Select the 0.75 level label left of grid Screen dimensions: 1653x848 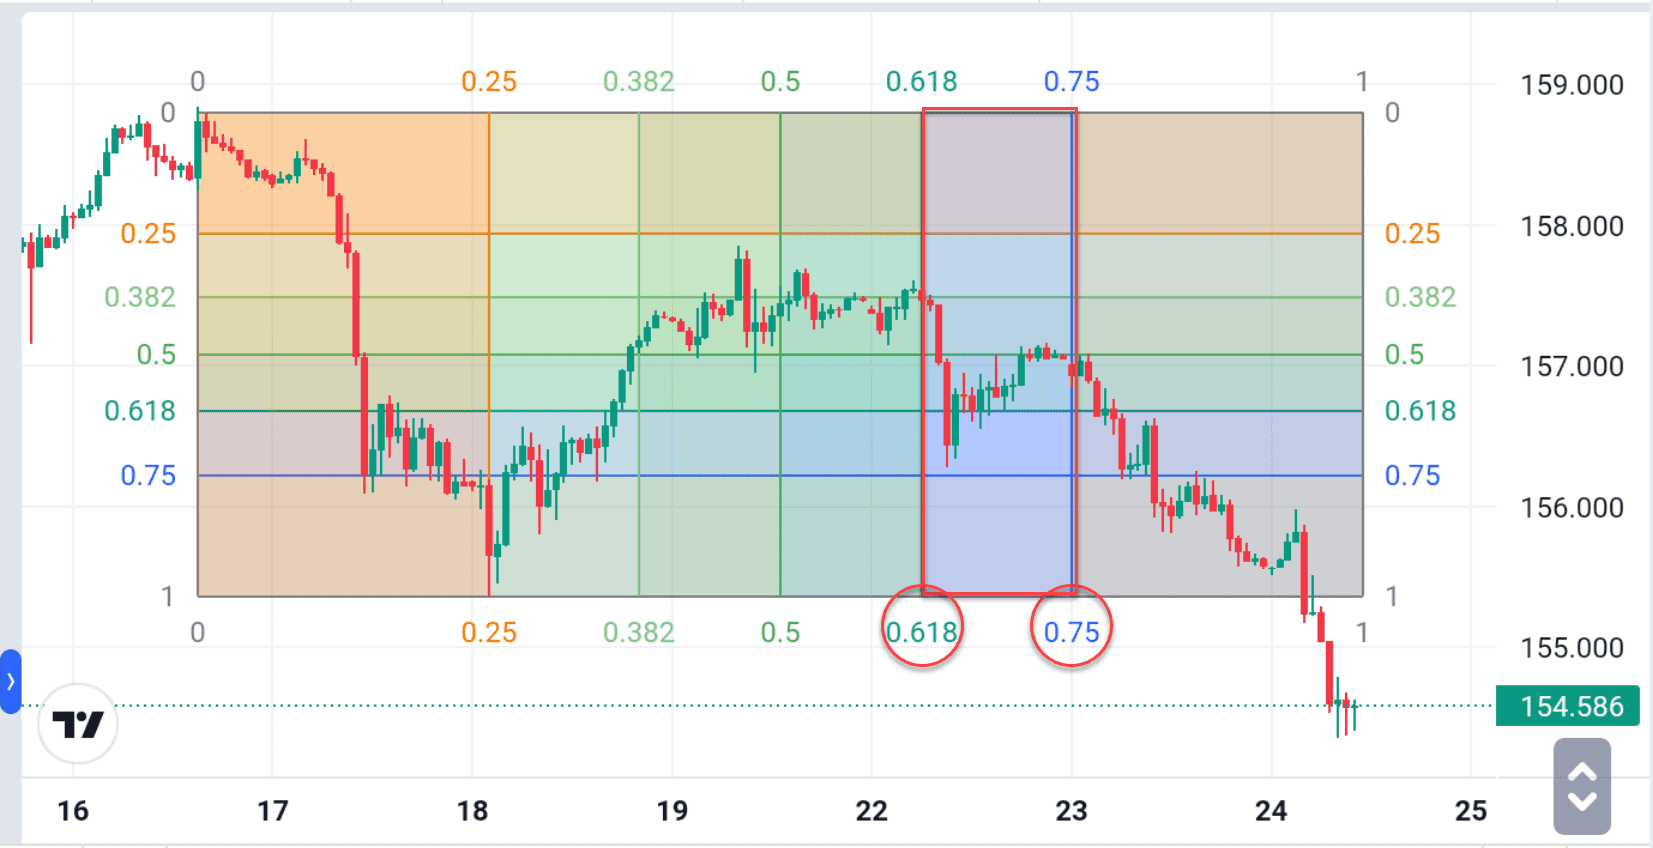coord(148,475)
